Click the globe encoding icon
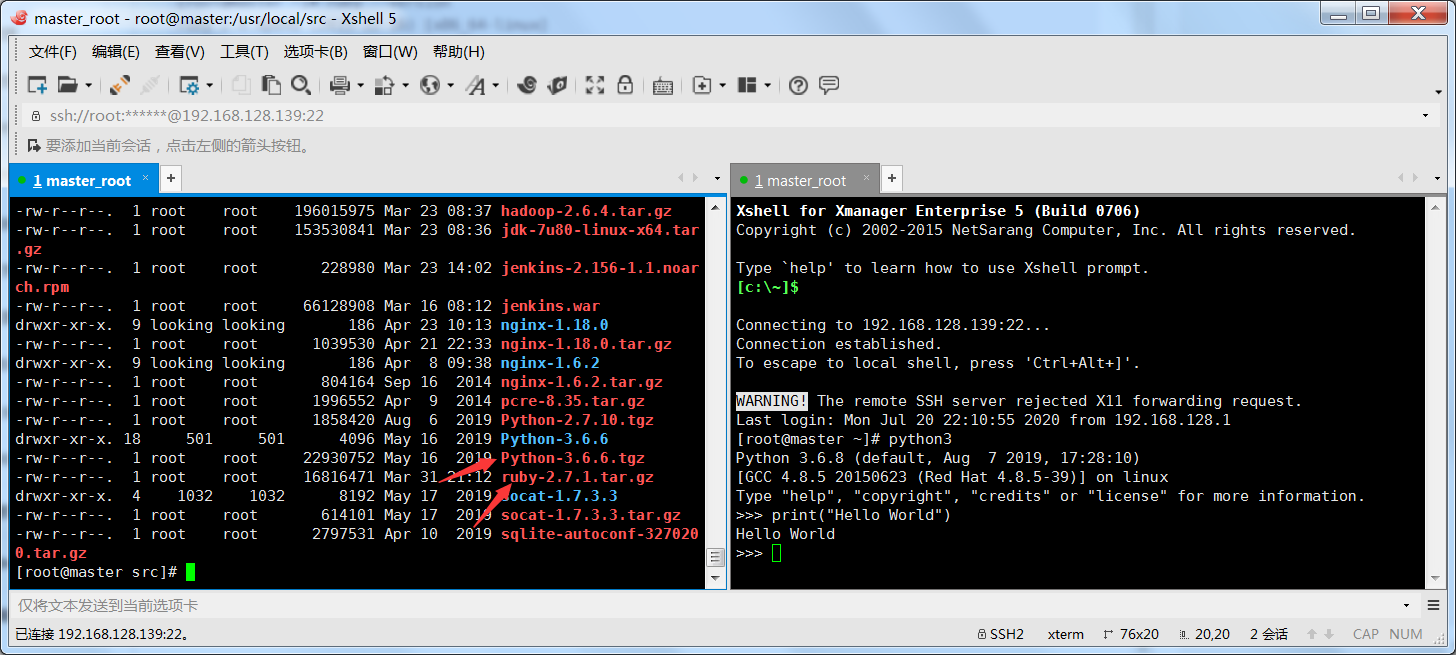Viewport: 1456px width, 655px height. 430,85
